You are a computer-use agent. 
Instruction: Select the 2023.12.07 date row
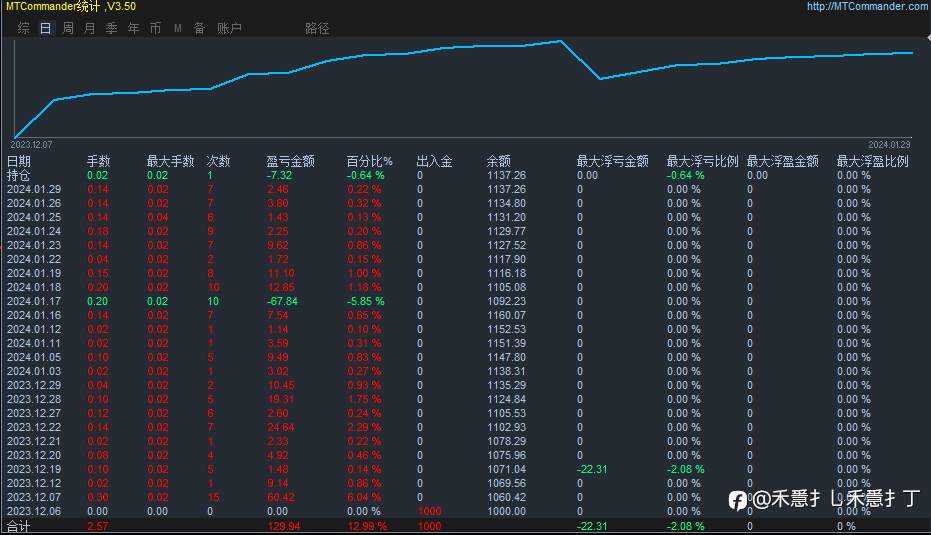click(x=34, y=498)
